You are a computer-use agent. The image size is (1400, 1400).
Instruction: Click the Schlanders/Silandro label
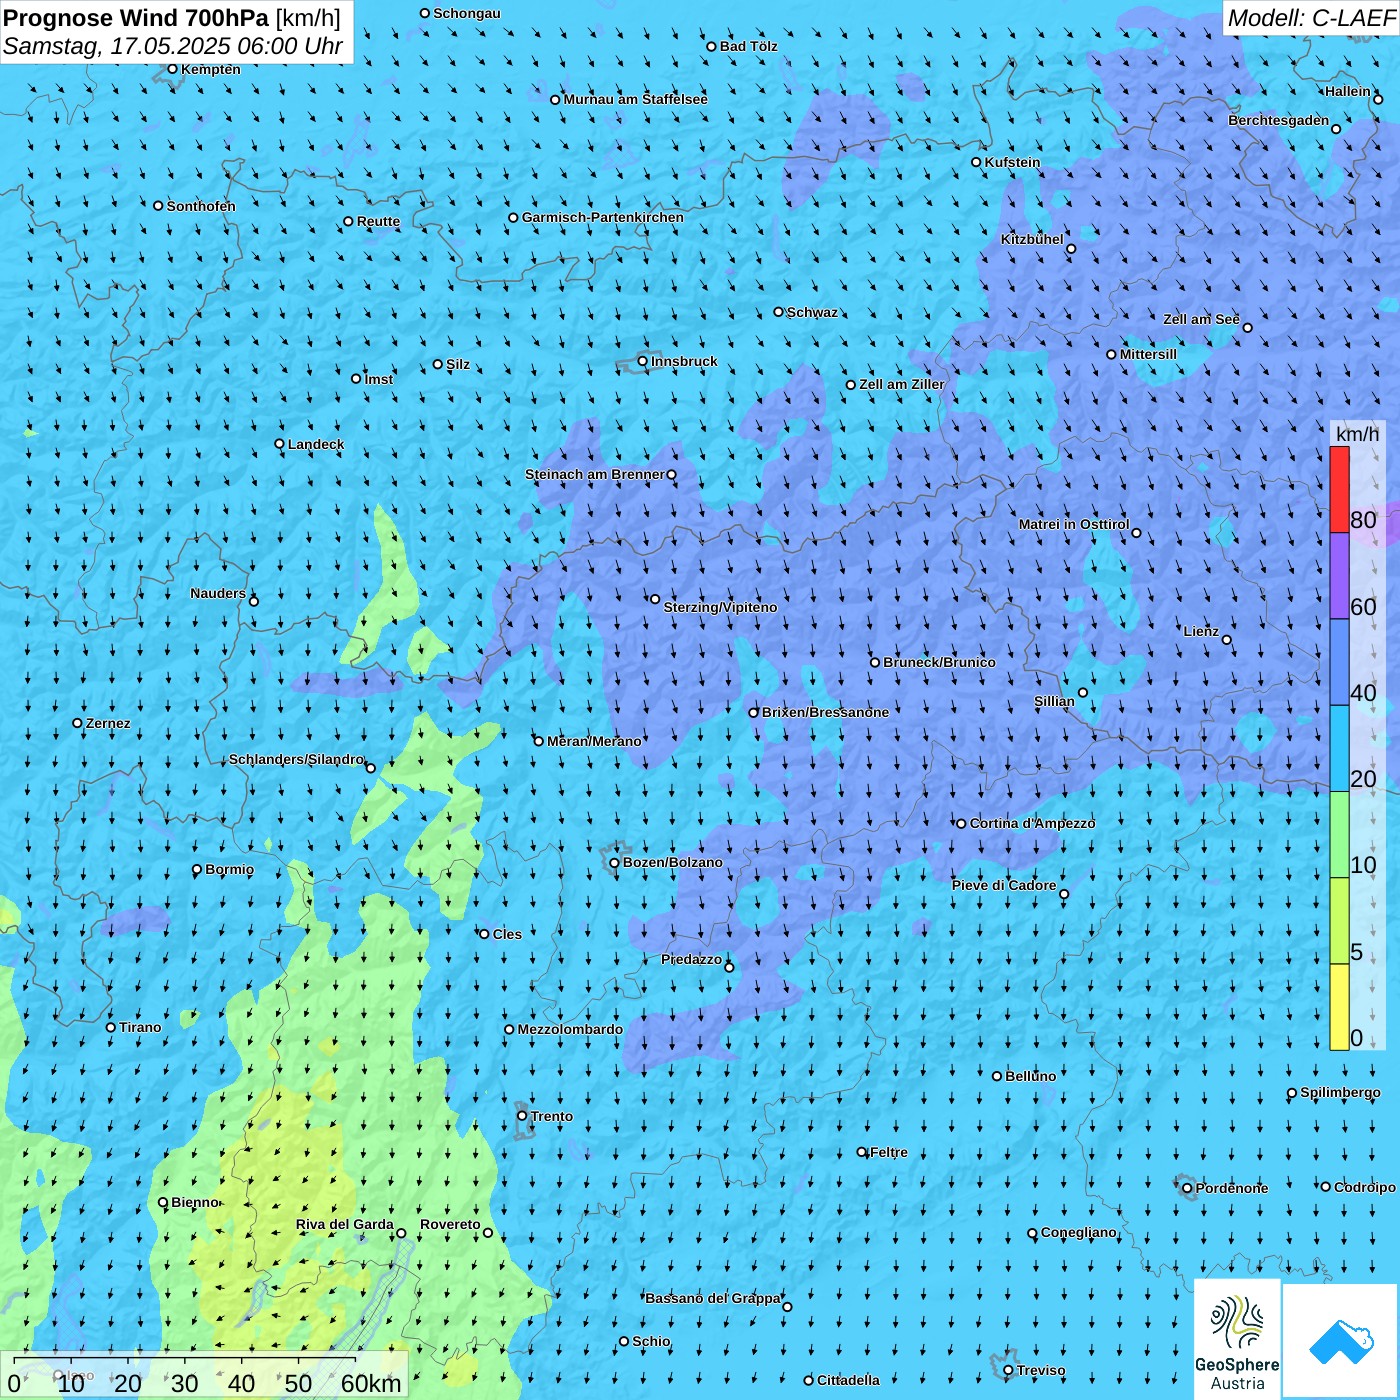tap(296, 759)
